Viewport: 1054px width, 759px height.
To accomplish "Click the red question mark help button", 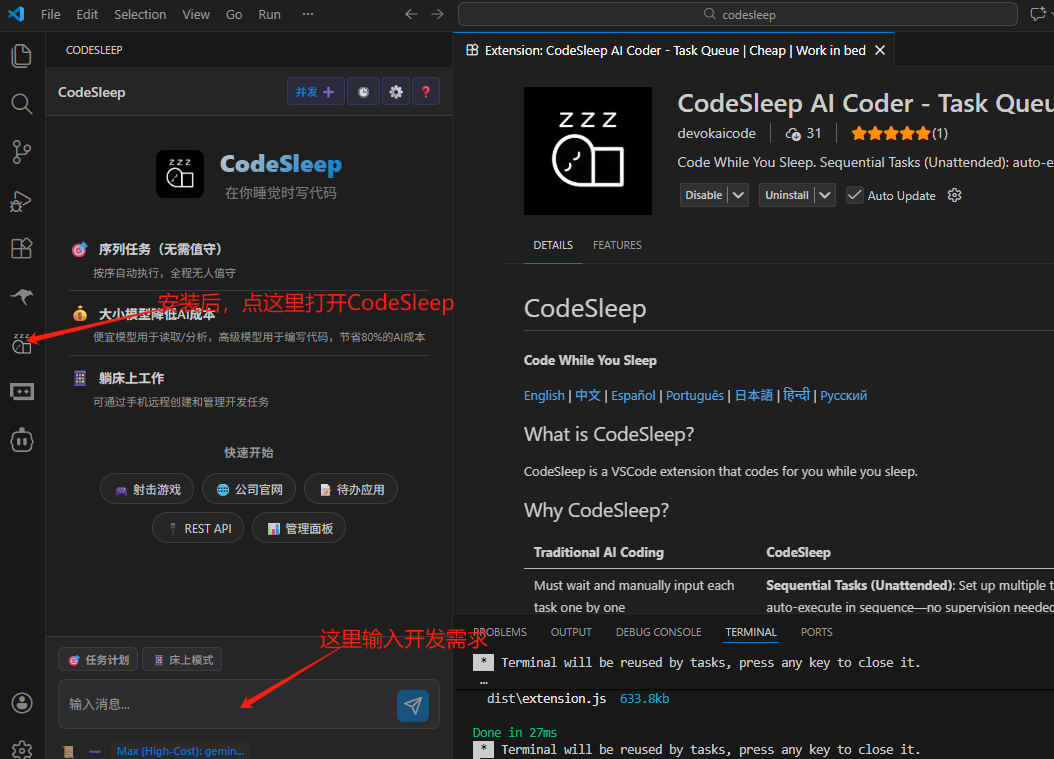I will (425, 92).
